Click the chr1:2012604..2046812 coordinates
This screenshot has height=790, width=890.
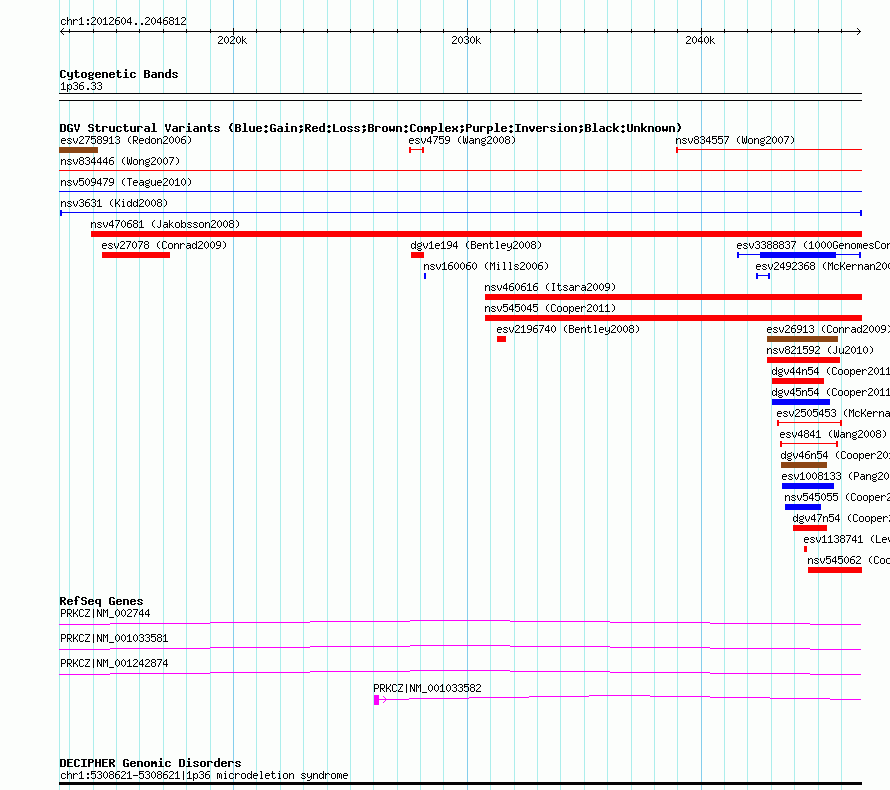pyautogui.click(x=123, y=22)
